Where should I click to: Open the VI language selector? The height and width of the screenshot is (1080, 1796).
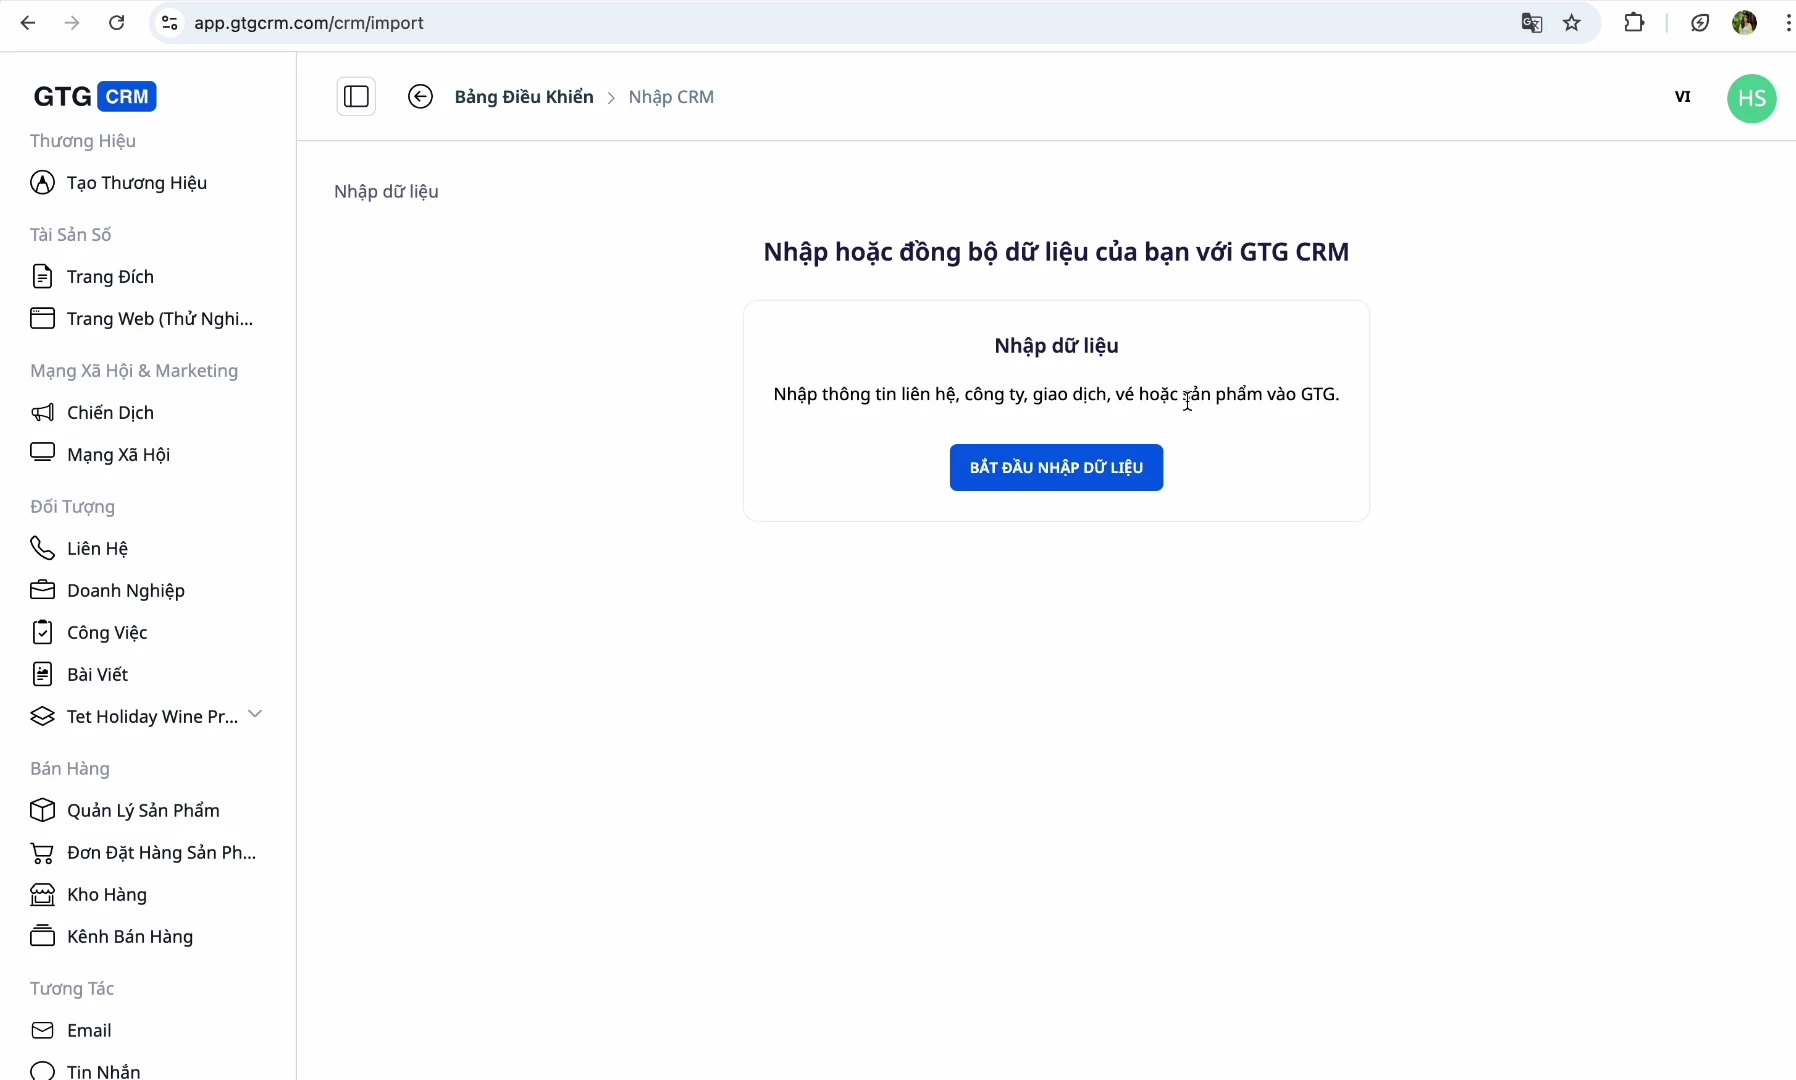(1682, 97)
